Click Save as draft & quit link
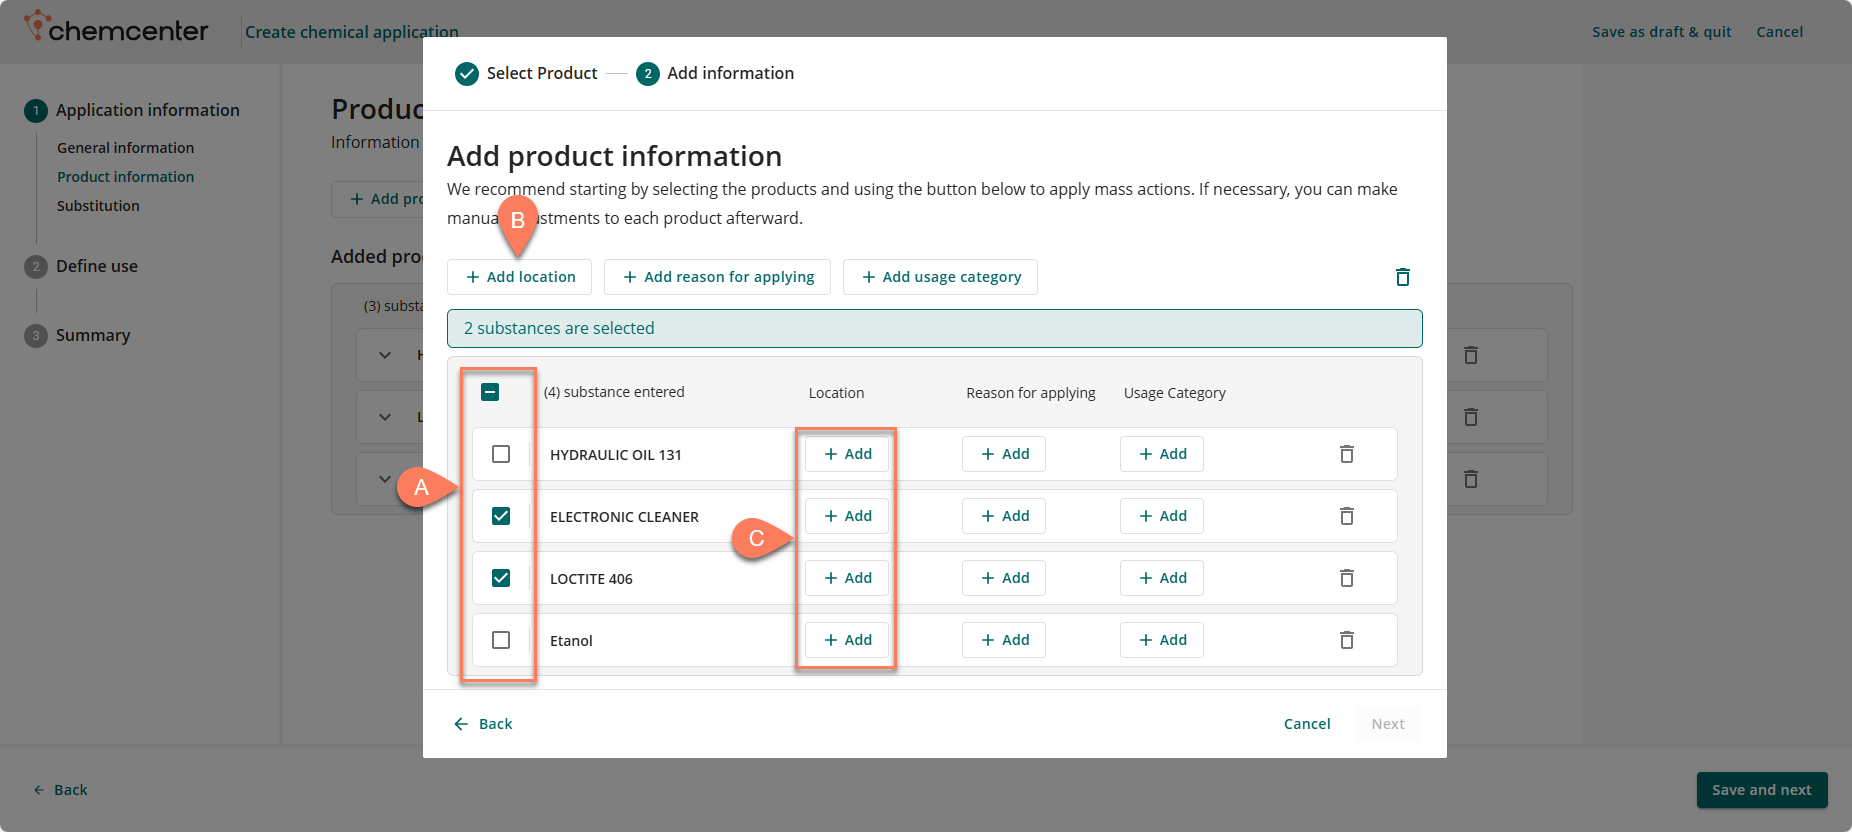The image size is (1852, 832). pos(1661,32)
